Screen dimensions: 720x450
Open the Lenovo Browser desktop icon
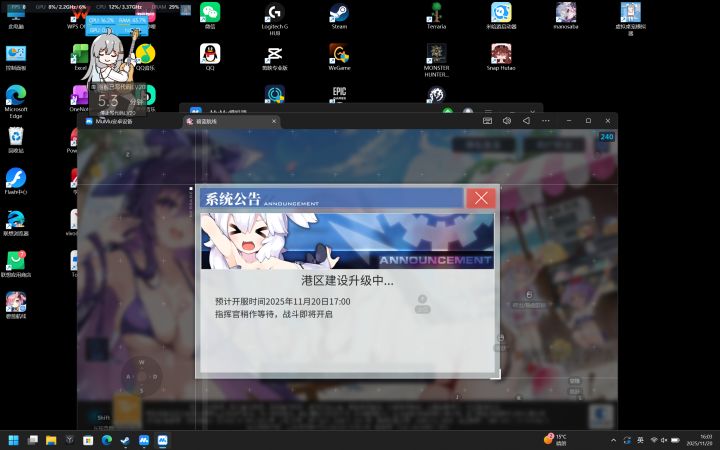pyautogui.click(x=16, y=222)
